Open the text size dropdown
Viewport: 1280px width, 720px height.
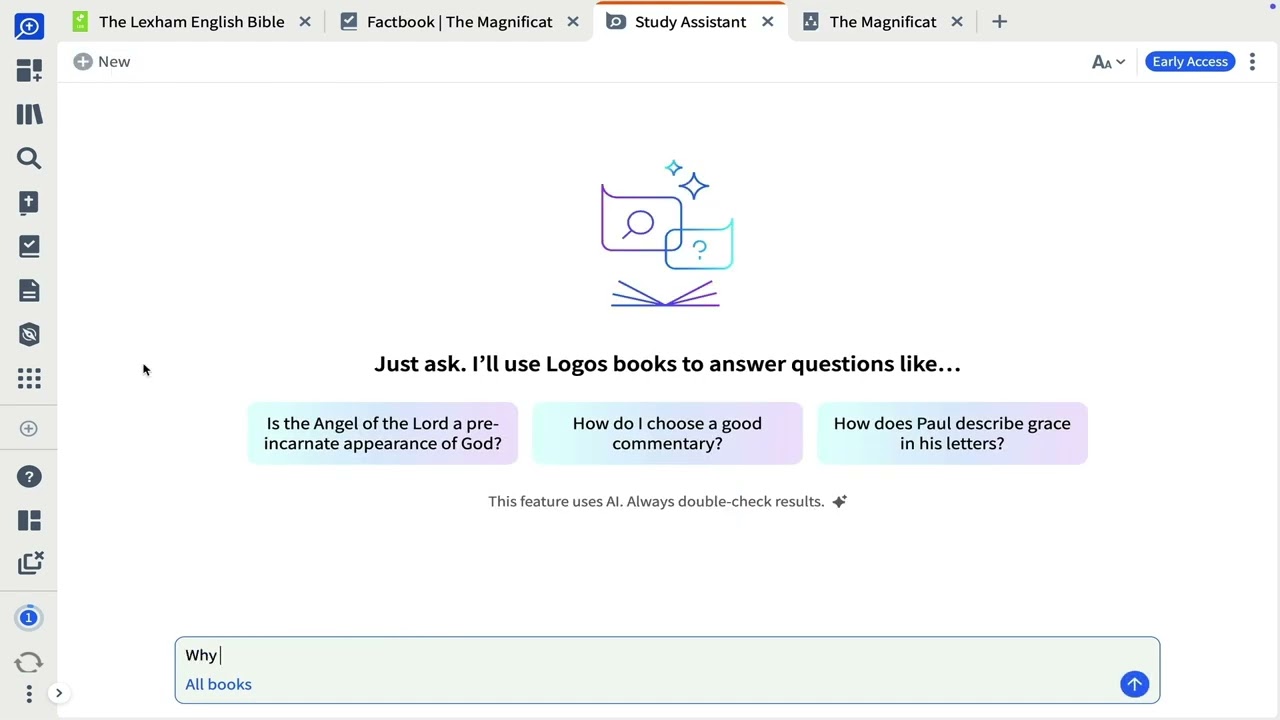[x=1108, y=62]
